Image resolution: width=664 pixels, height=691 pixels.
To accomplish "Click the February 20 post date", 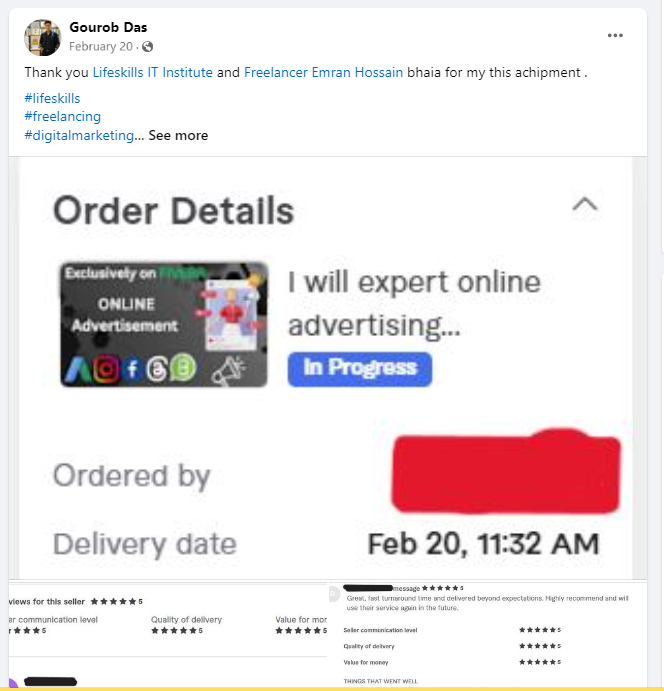I will click(101, 47).
